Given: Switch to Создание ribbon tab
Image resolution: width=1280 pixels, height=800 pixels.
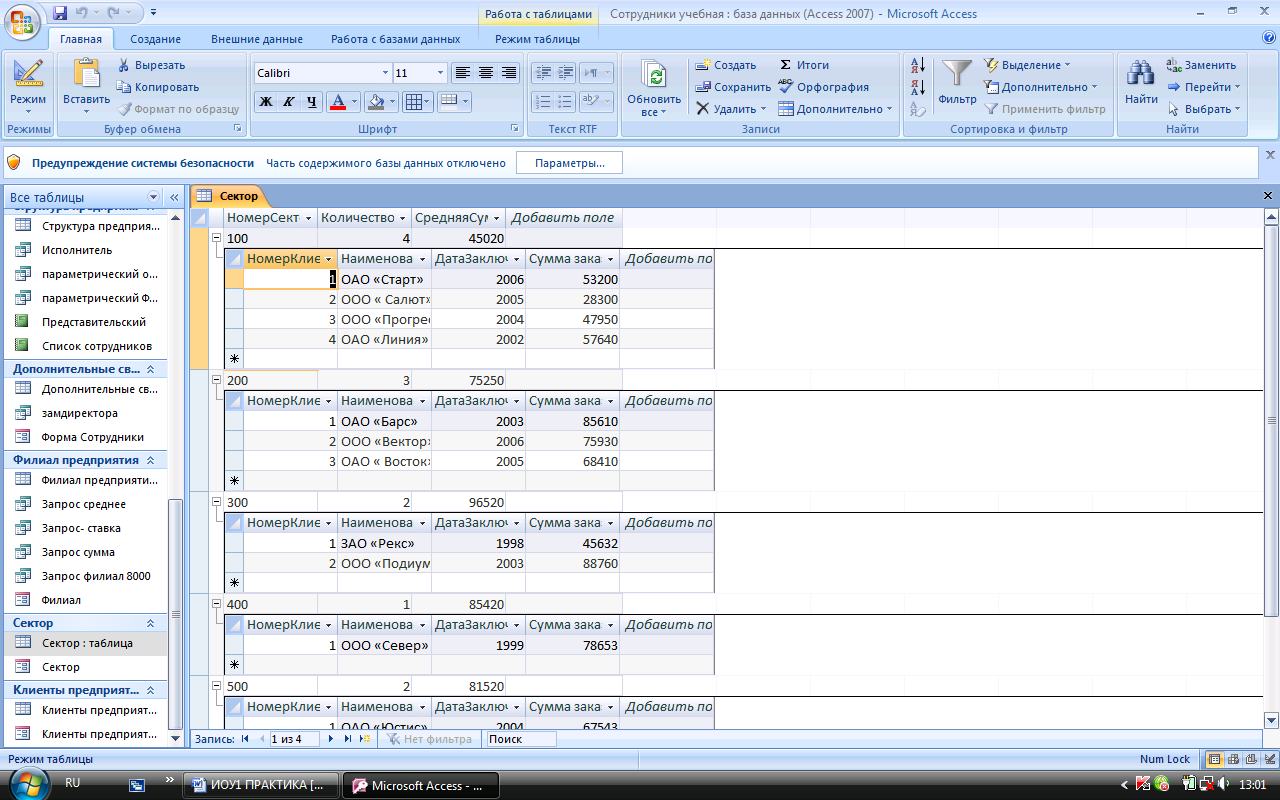Looking at the screenshot, I should (155, 39).
